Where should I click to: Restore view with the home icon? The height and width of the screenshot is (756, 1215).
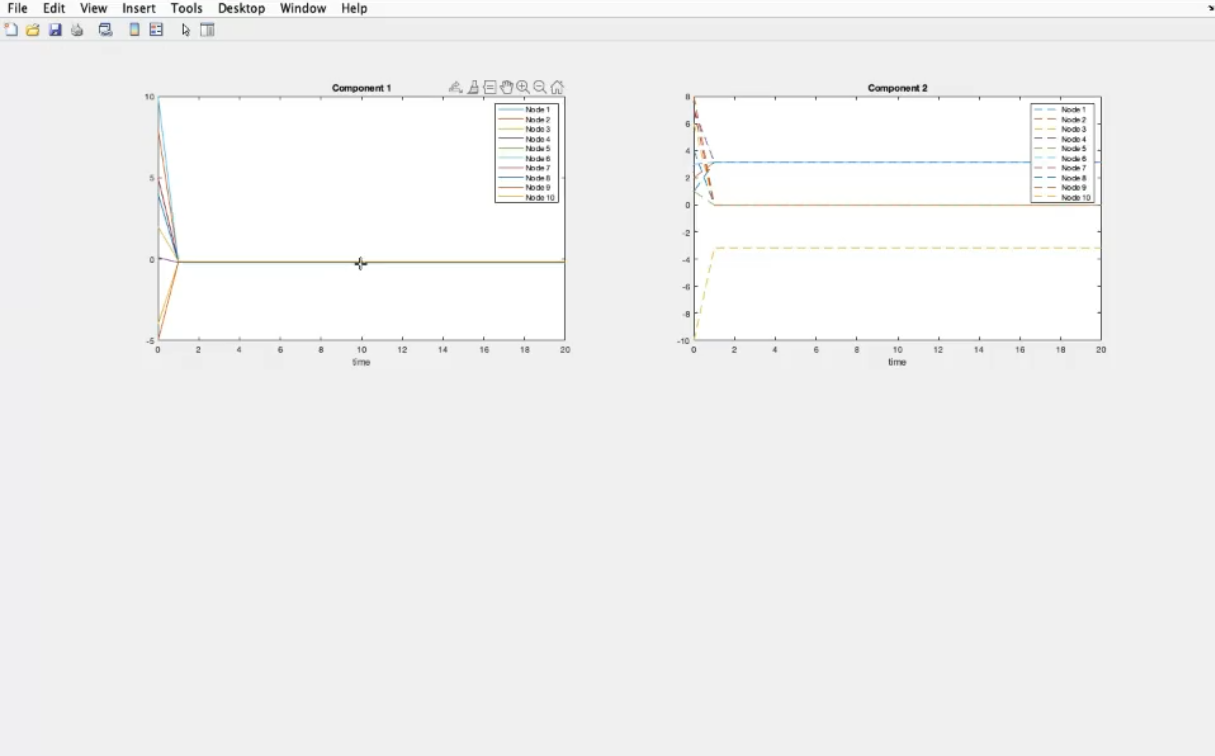tap(557, 88)
